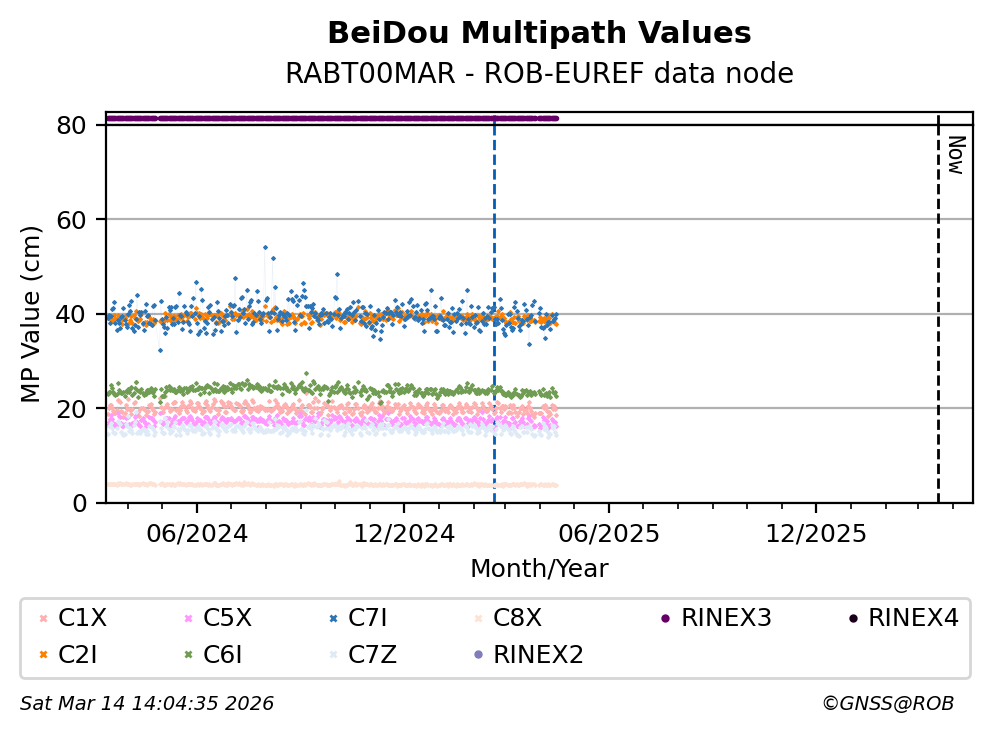993x734 pixels.
Task: Click the C1X pink legend marker
Action: [x=42, y=619]
